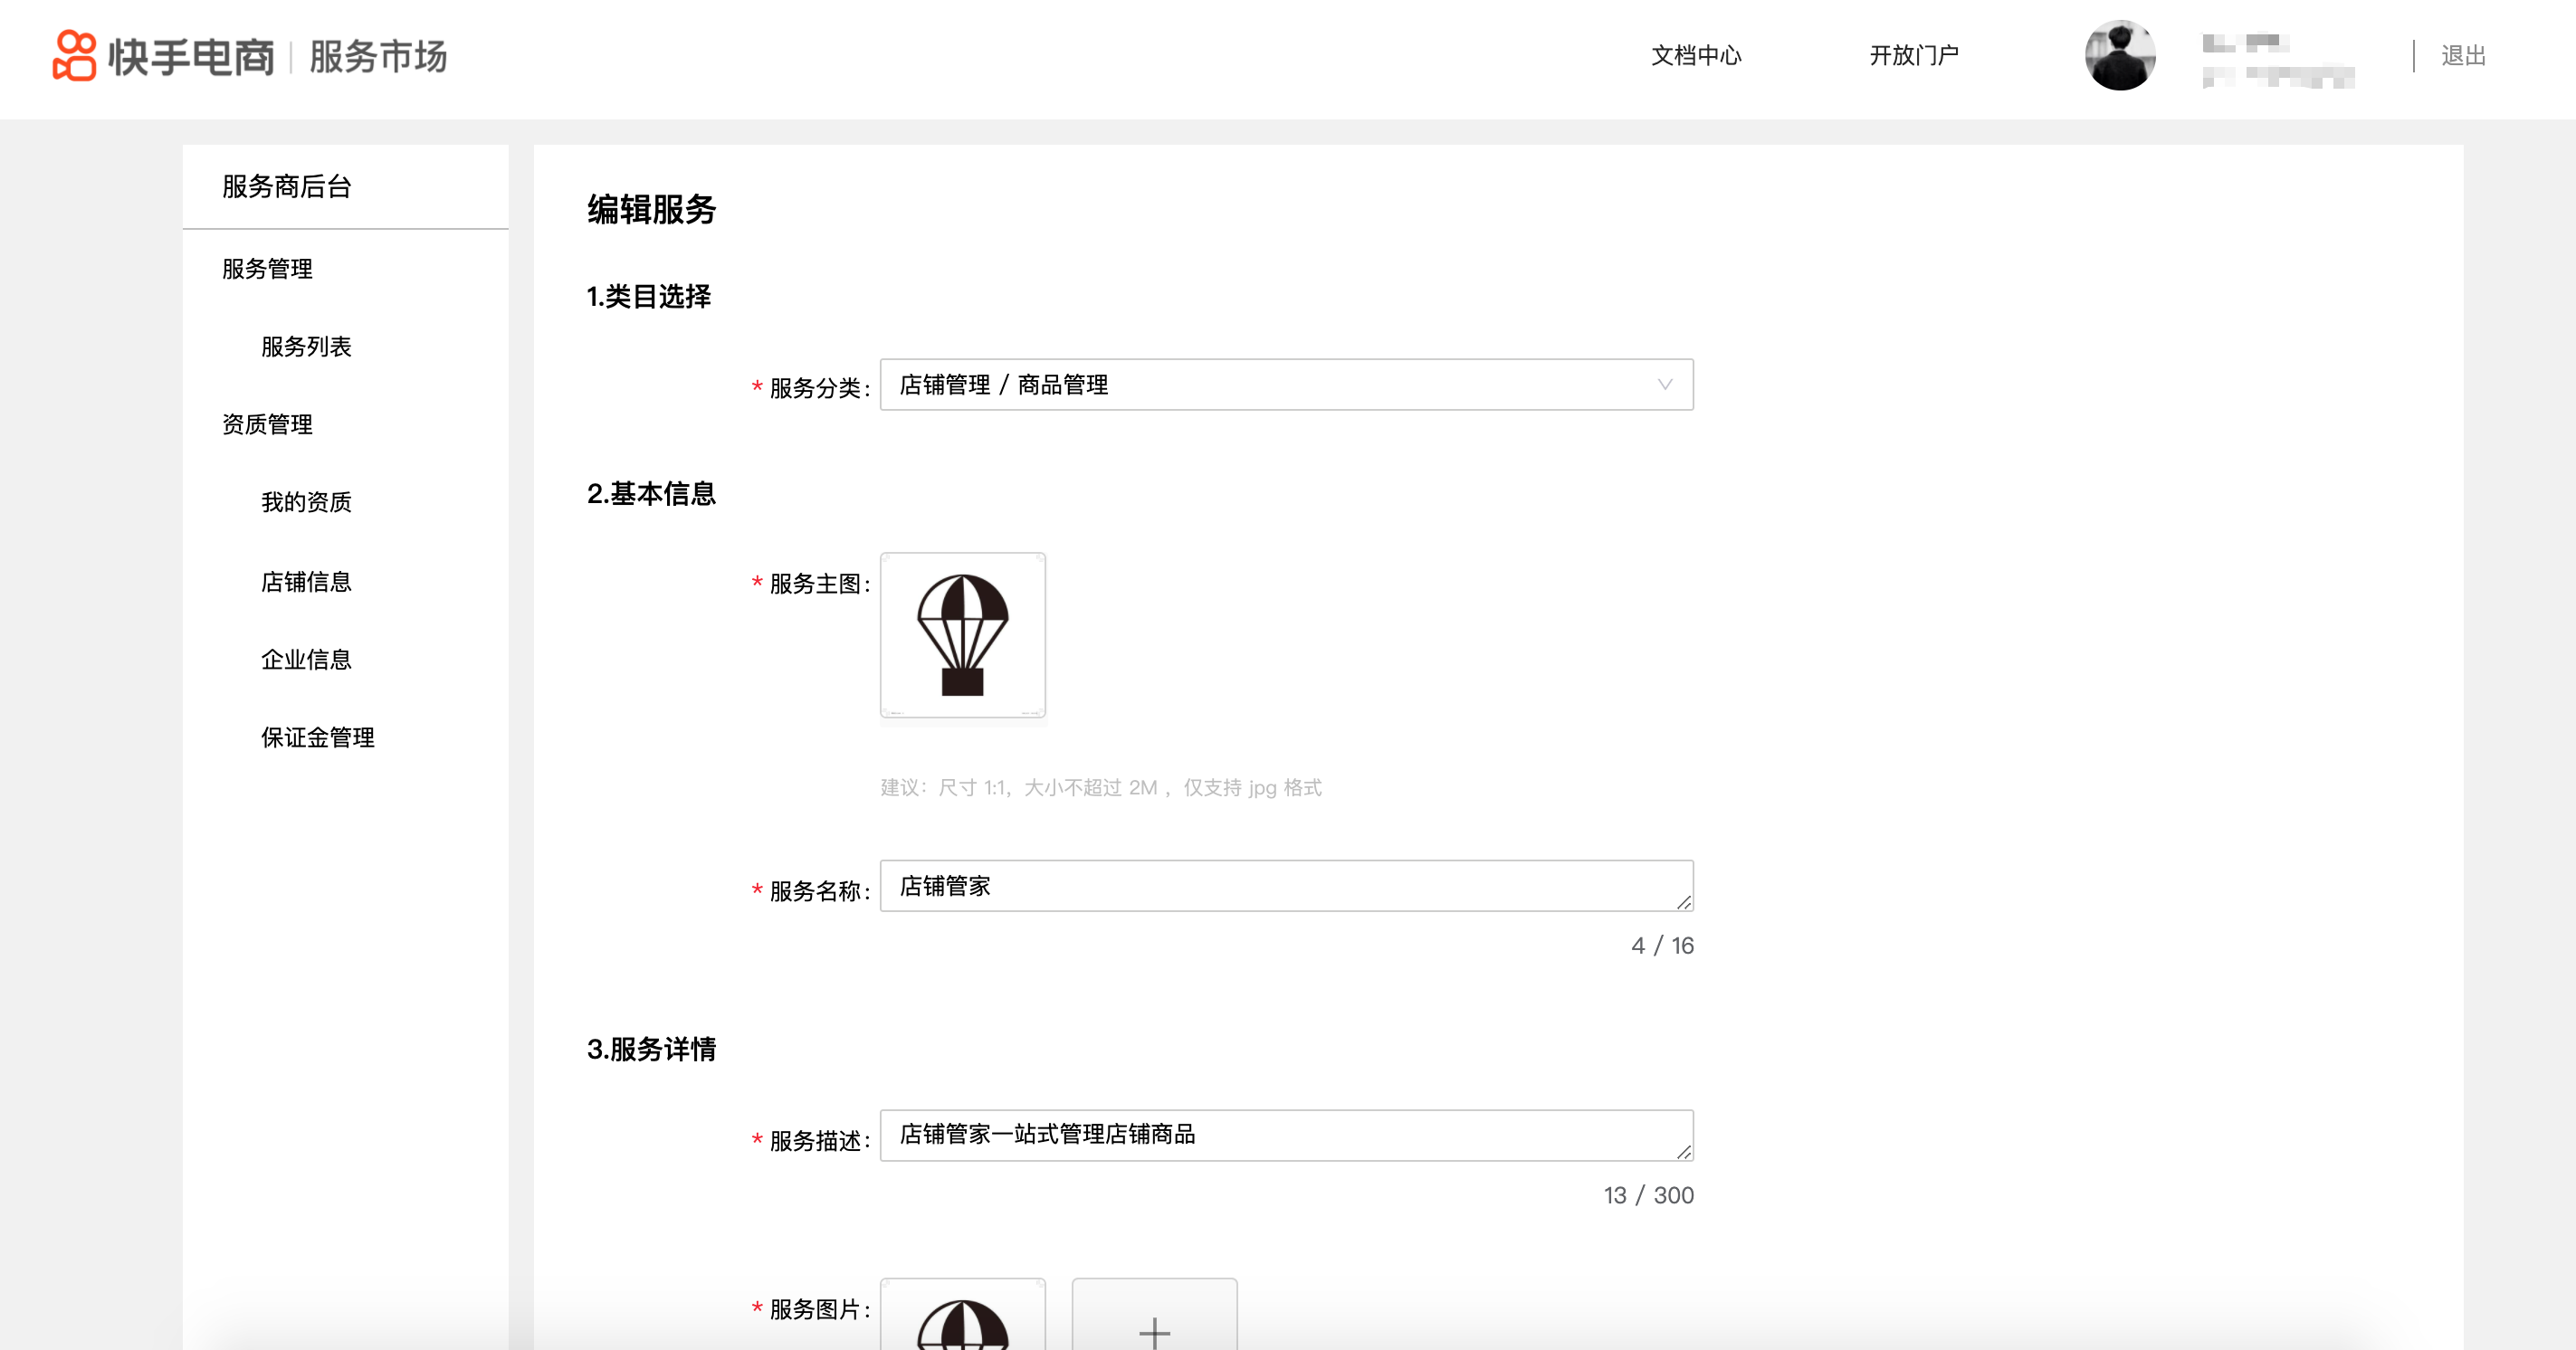Click the 编辑服务 page heading
The width and height of the screenshot is (2576, 1350).
651,210
